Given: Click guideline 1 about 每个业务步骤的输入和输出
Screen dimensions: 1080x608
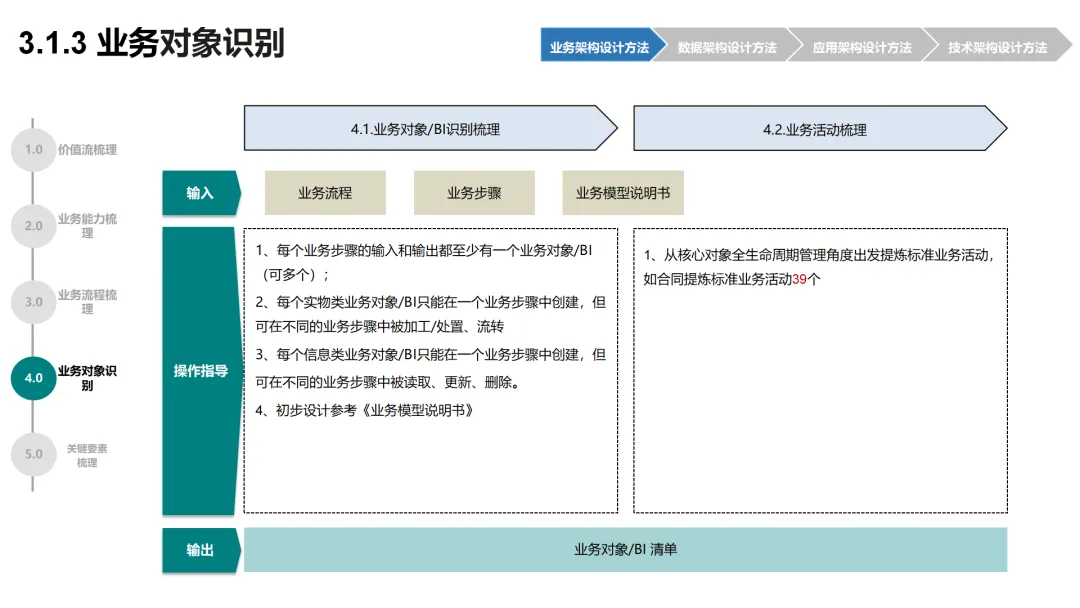Looking at the screenshot, I should click(x=424, y=262).
